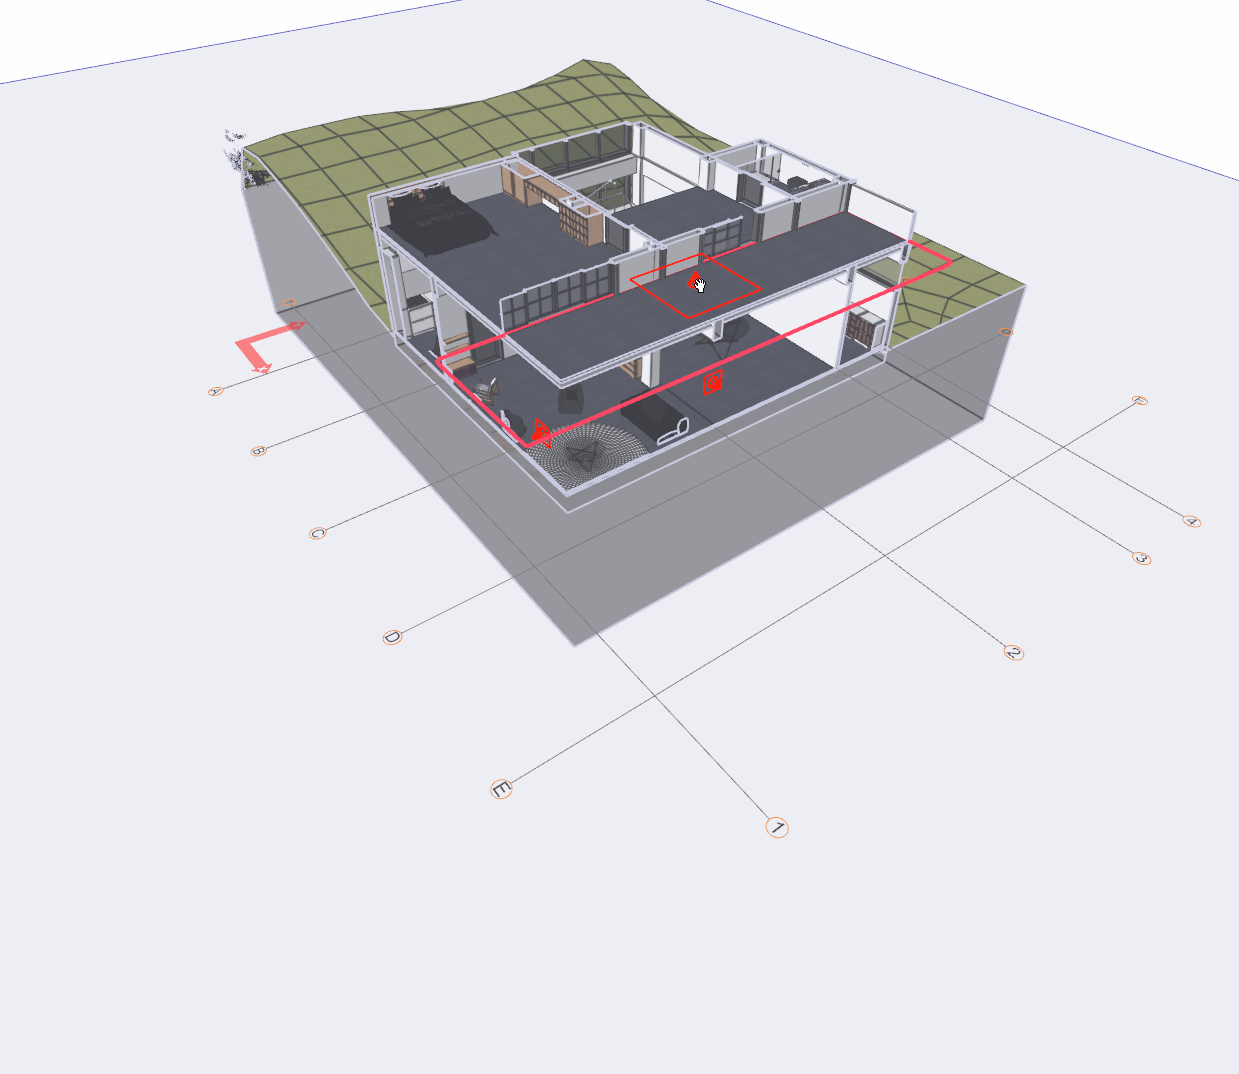Select the red camera marker near the round rug
Image resolution: width=1239 pixels, height=1074 pixels.
coord(540,432)
